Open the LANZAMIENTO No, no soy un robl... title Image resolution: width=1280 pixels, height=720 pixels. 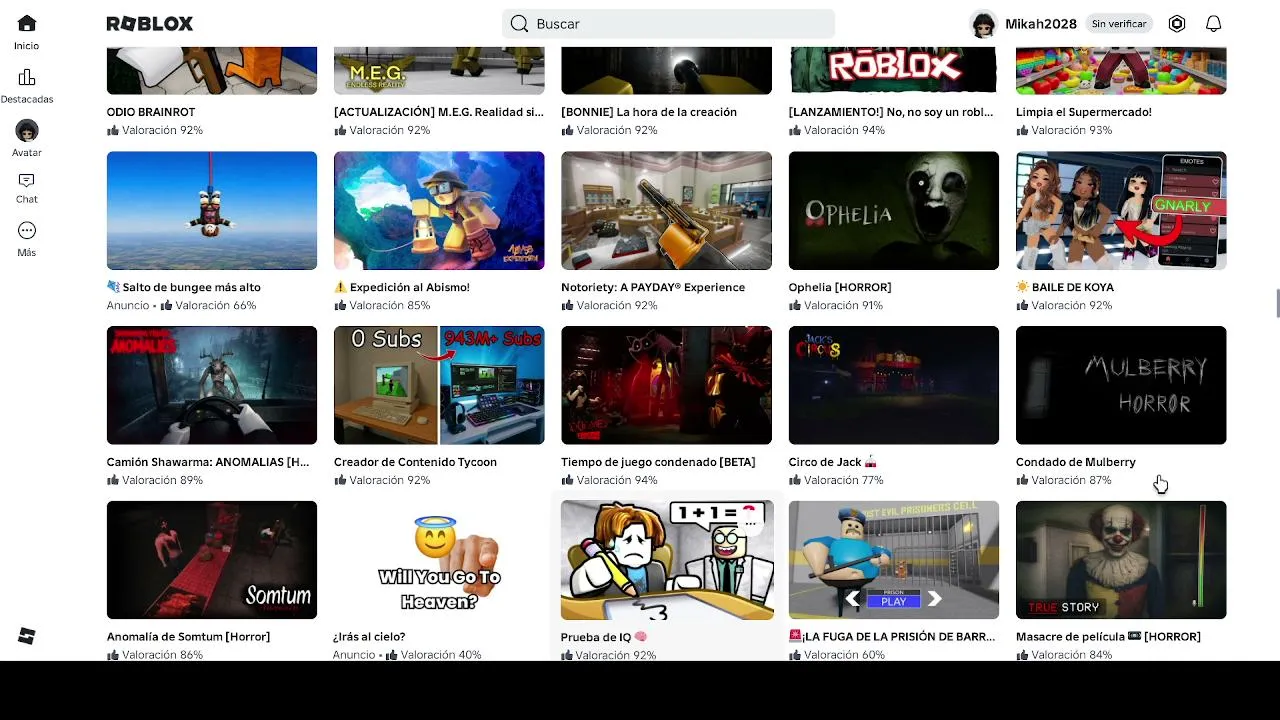[891, 112]
